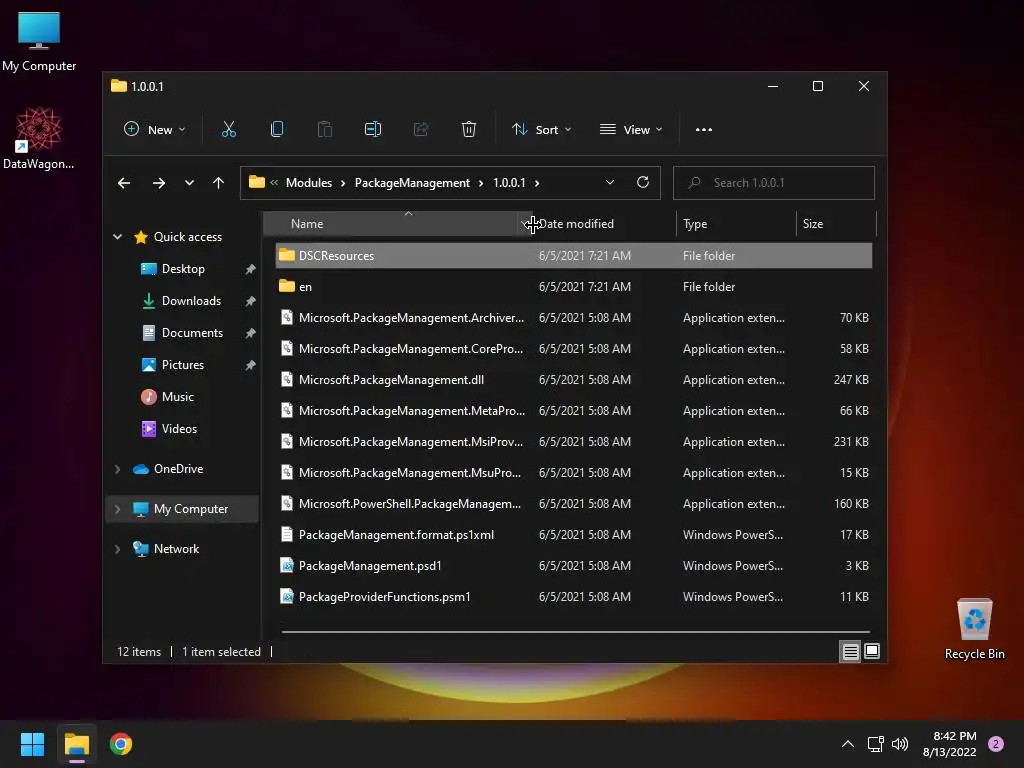The image size is (1024, 768).
Task: Click the Cut scissors icon
Action: 229,129
